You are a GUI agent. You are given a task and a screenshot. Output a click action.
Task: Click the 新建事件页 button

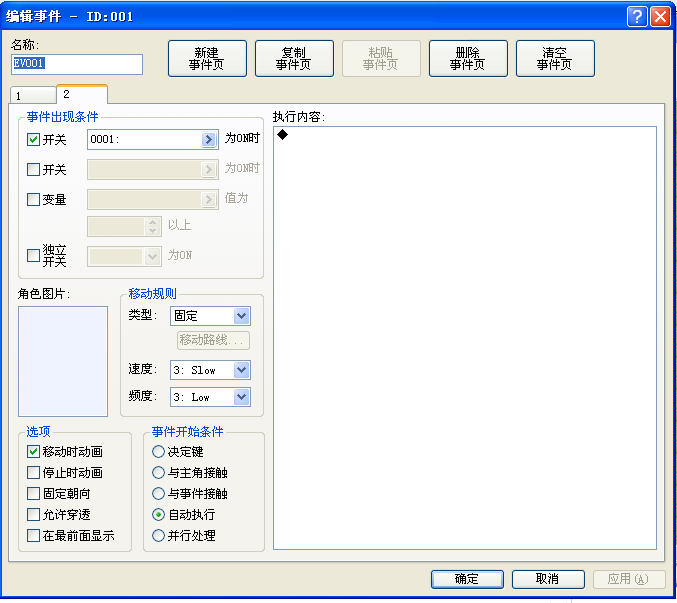tap(207, 59)
